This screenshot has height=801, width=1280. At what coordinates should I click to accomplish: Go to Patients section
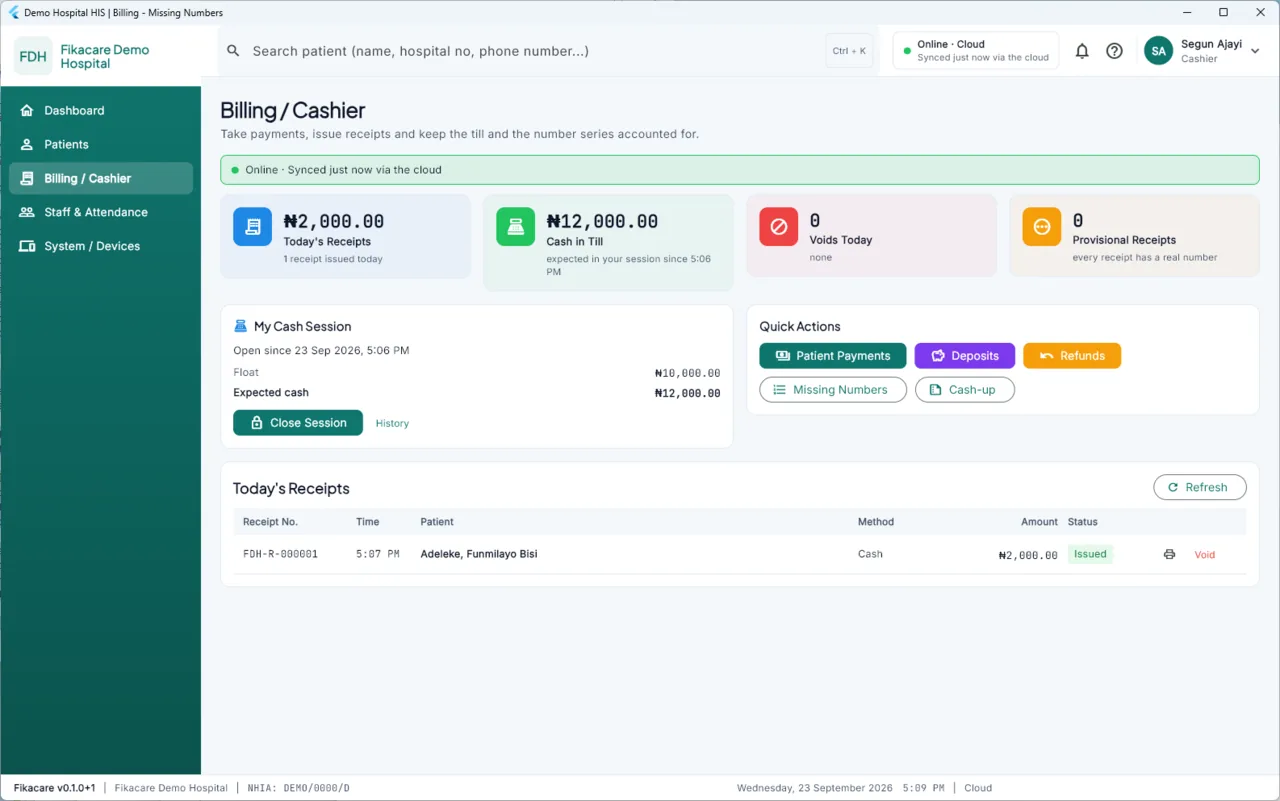(x=101, y=144)
